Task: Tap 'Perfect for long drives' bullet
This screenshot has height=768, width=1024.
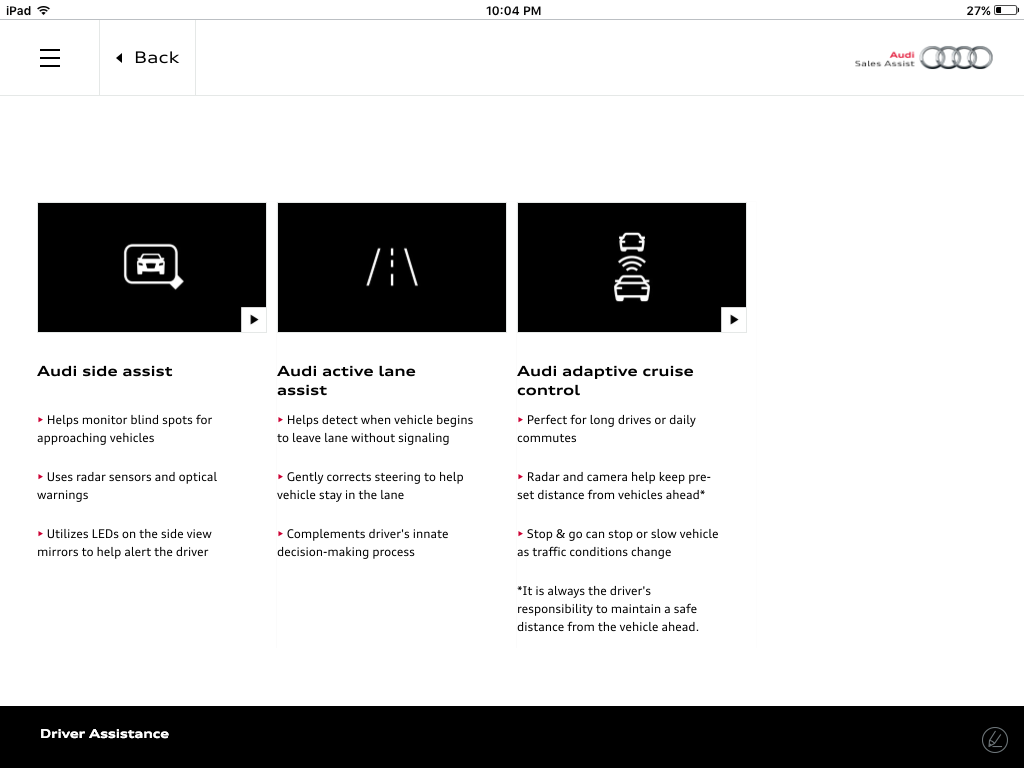Action: click(x=606, y=428)
